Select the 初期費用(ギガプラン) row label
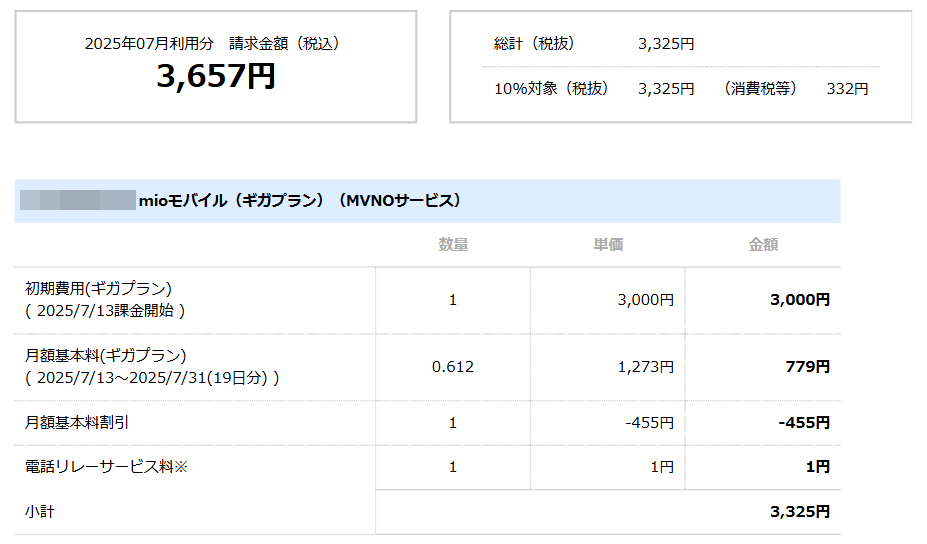 coord(99,289)
